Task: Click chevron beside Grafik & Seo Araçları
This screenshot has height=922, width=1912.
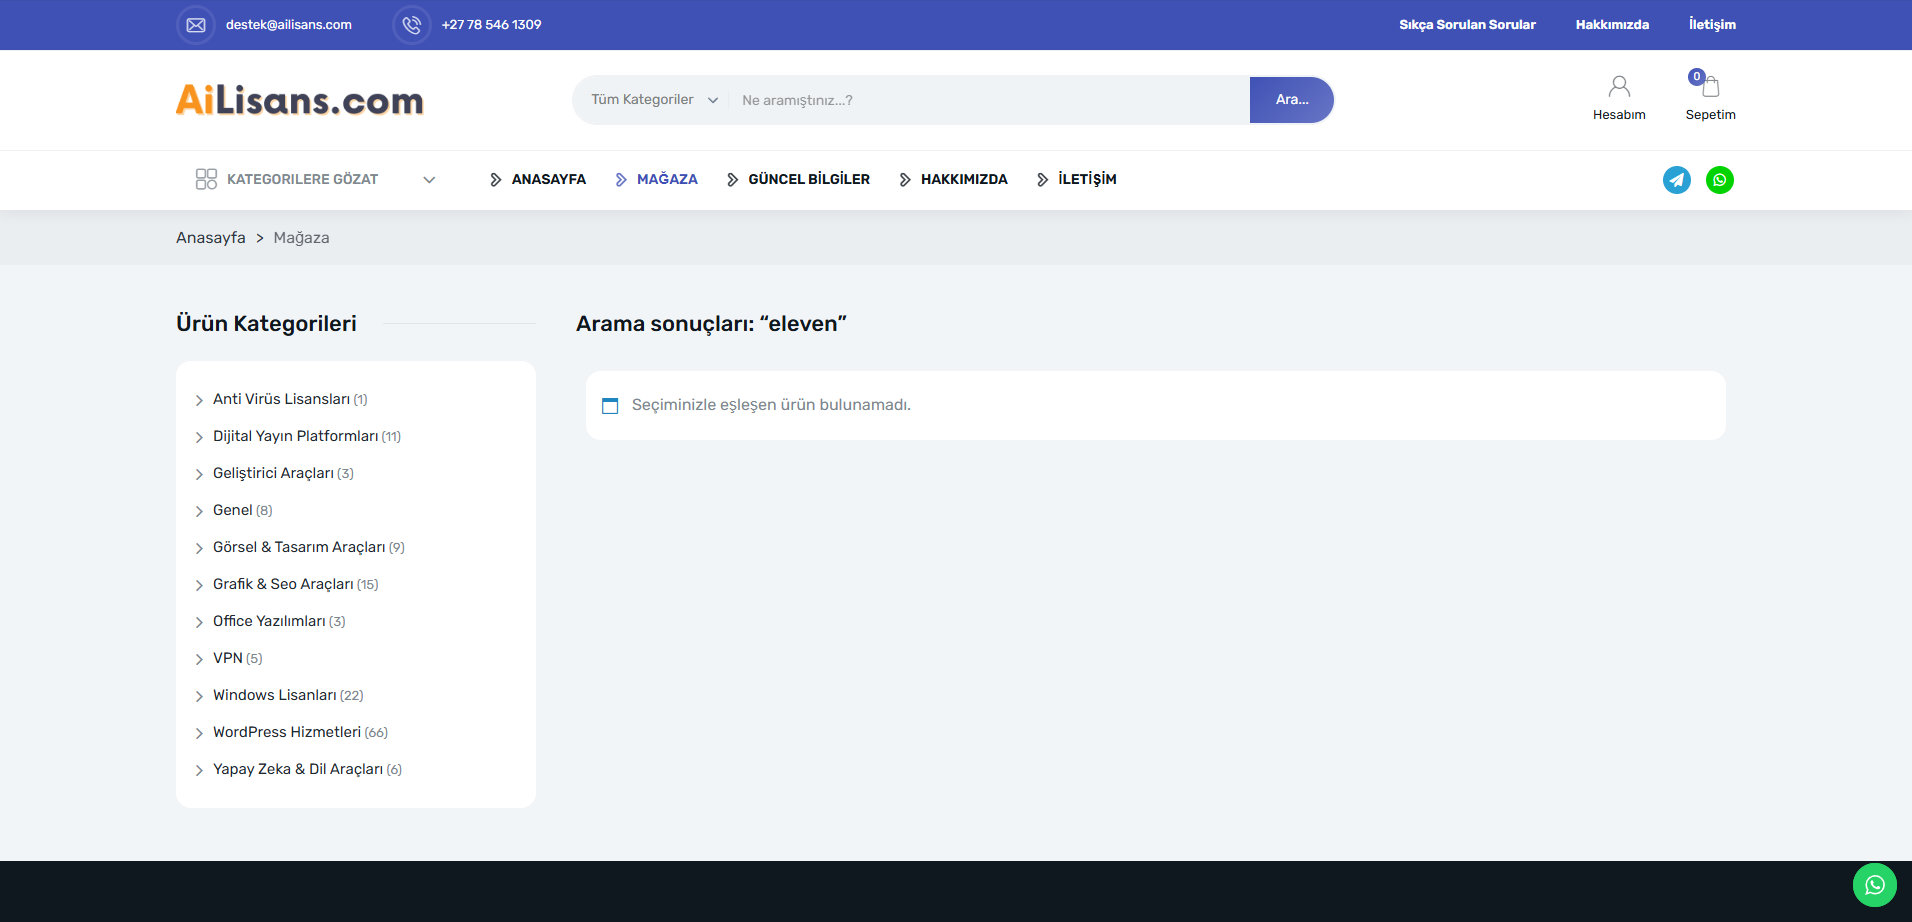Action: 199,585
